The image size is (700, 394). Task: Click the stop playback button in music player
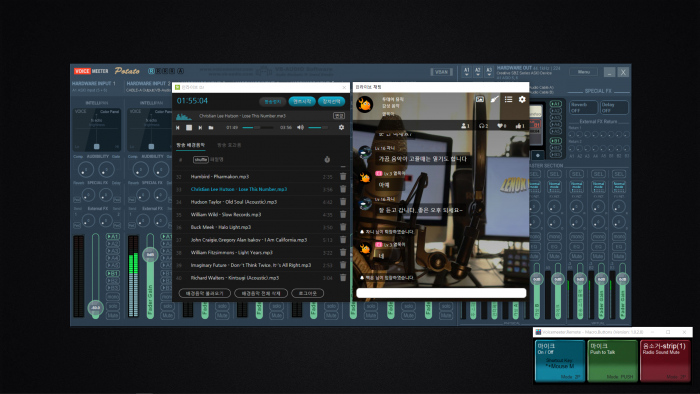[189, 128]
